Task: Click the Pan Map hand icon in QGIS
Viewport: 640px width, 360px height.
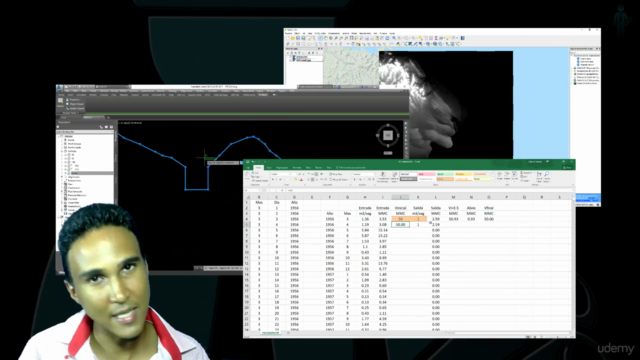Action: point(325,38)
